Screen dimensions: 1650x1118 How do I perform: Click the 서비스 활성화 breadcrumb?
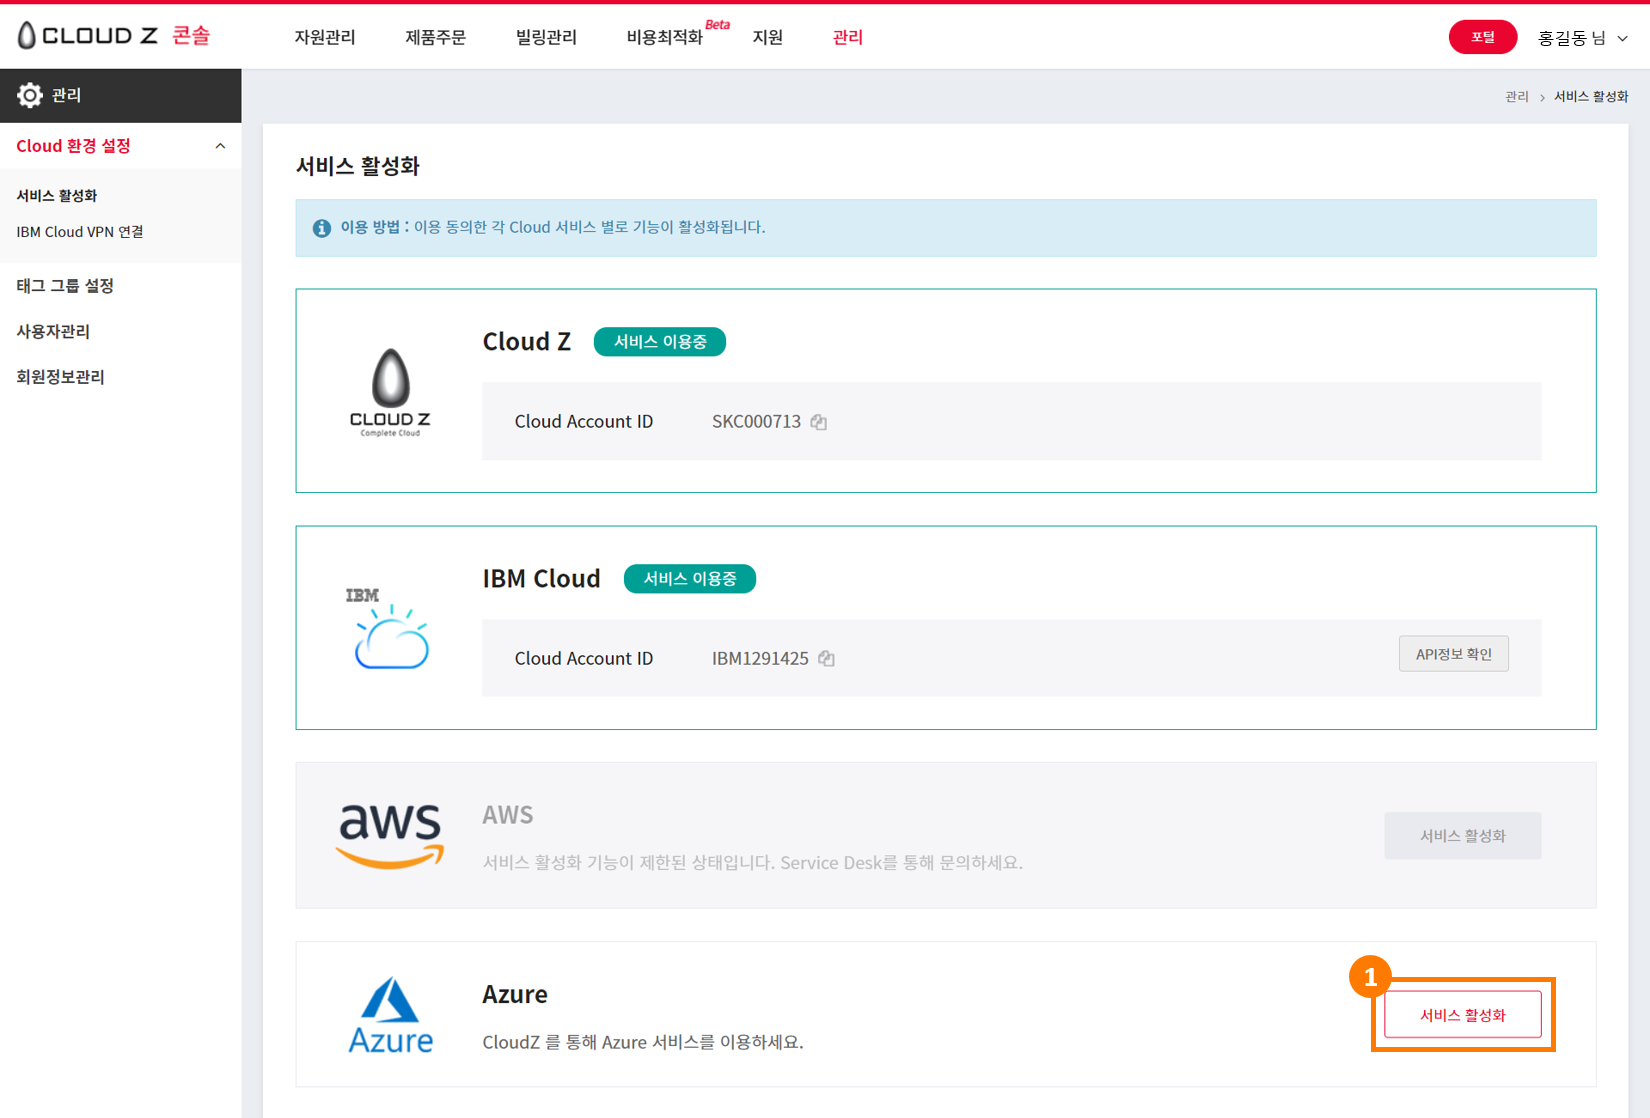click(x=1591, y=97)
